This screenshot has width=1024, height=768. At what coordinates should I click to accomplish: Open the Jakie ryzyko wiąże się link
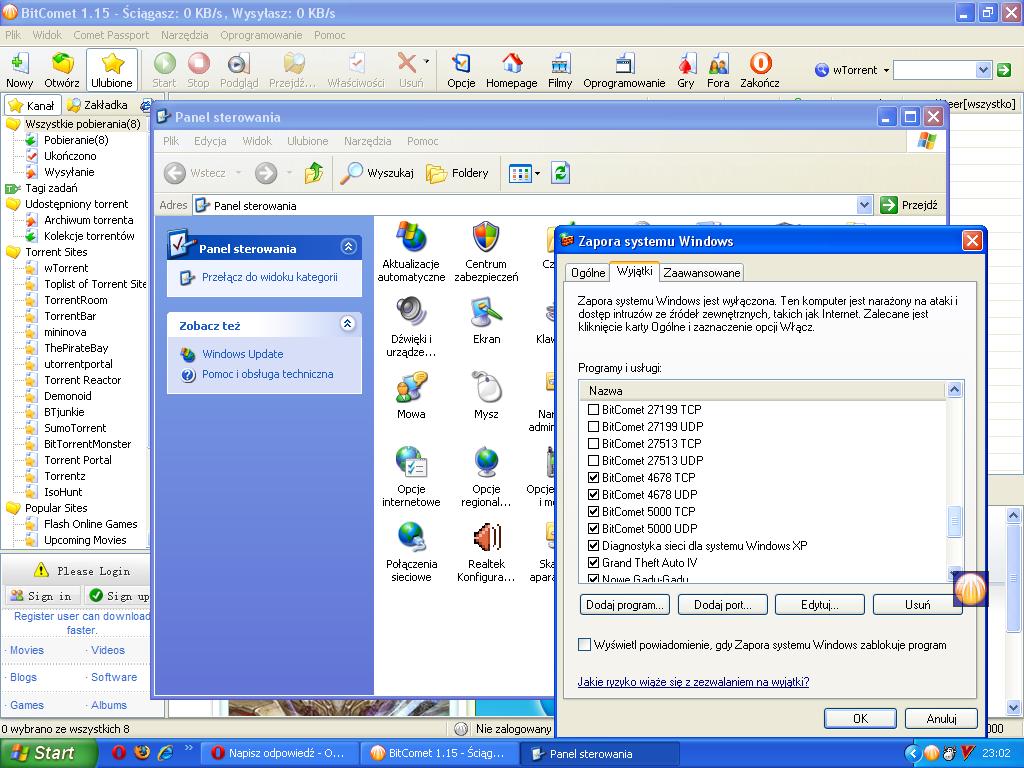tap(693, 682)
